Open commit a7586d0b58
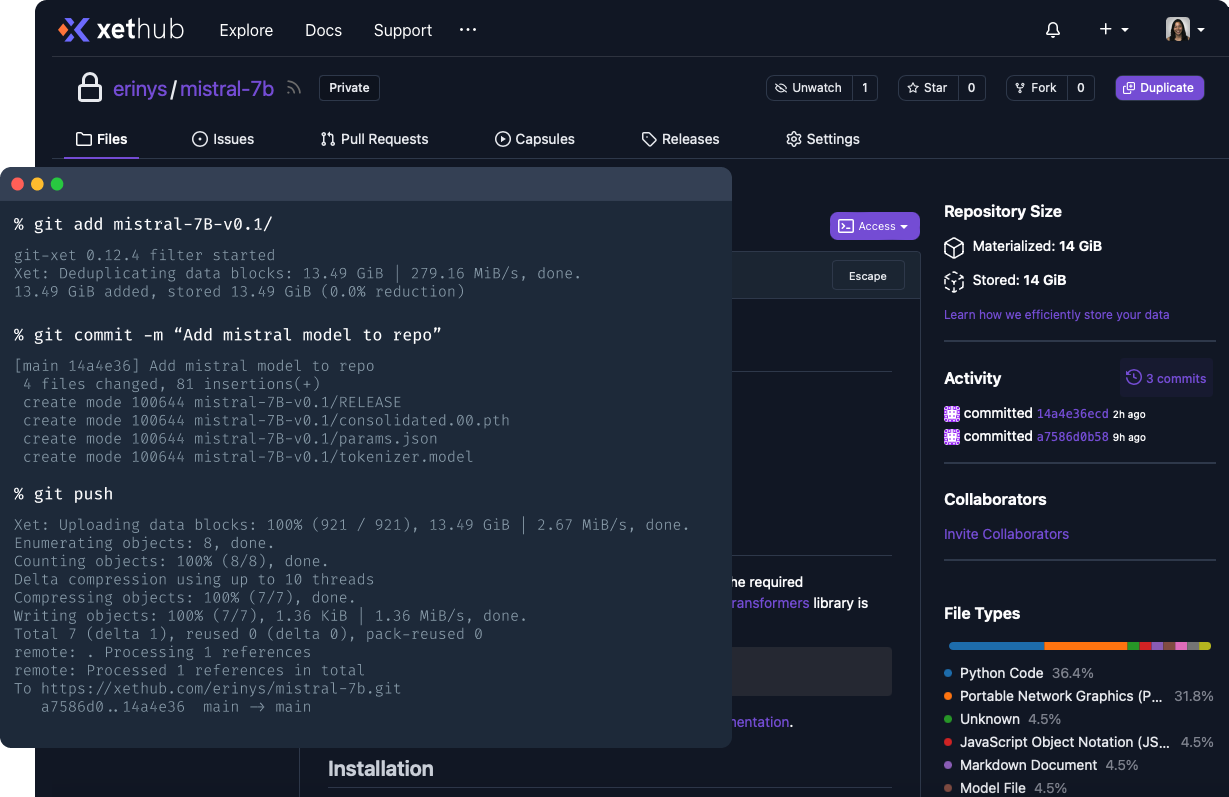The height and width of the screenshot is (797, 1229). pyautogui.click(x=1072, y=437)
